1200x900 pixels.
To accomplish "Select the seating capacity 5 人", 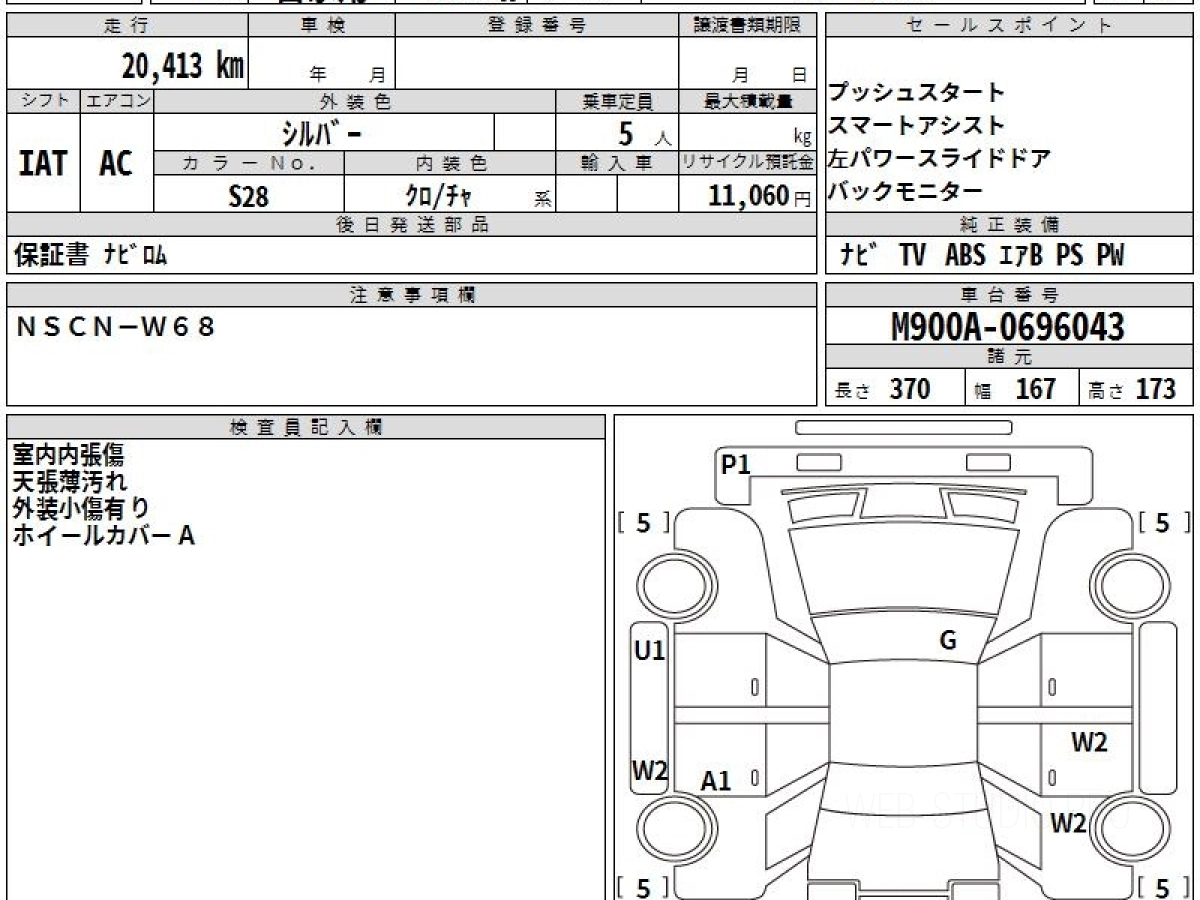I will [x=645, y=134].
